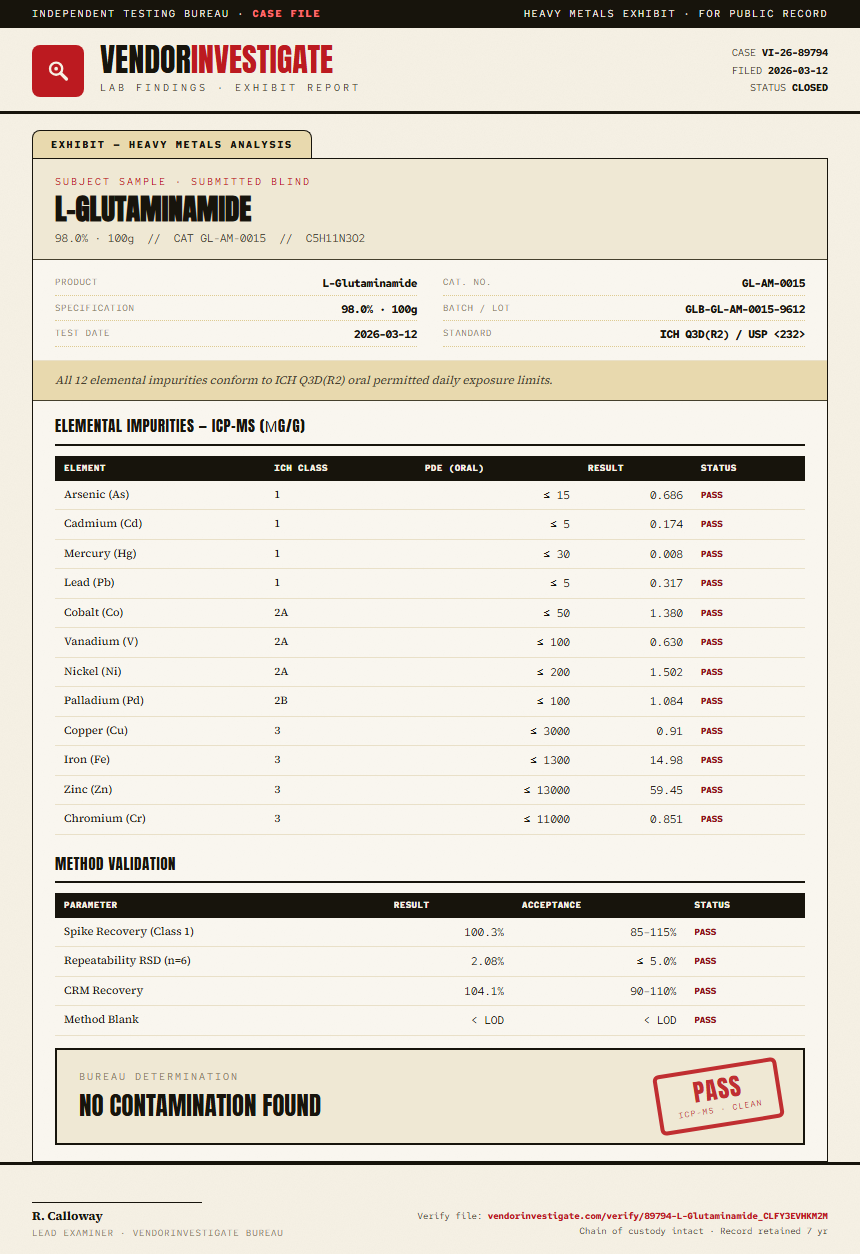
Task: Click the Palladium (Pd) row name
Action: 106,701
